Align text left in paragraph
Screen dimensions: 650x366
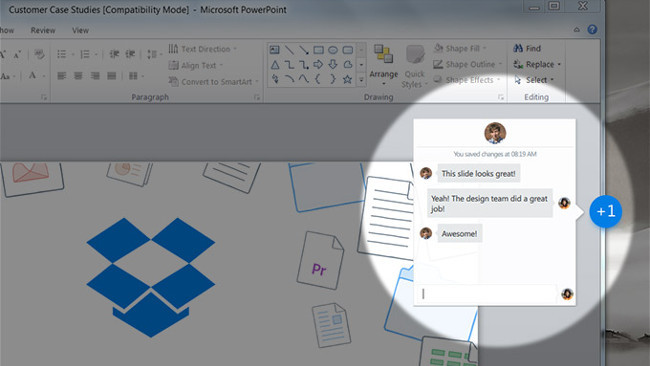[x=62, y=75]
